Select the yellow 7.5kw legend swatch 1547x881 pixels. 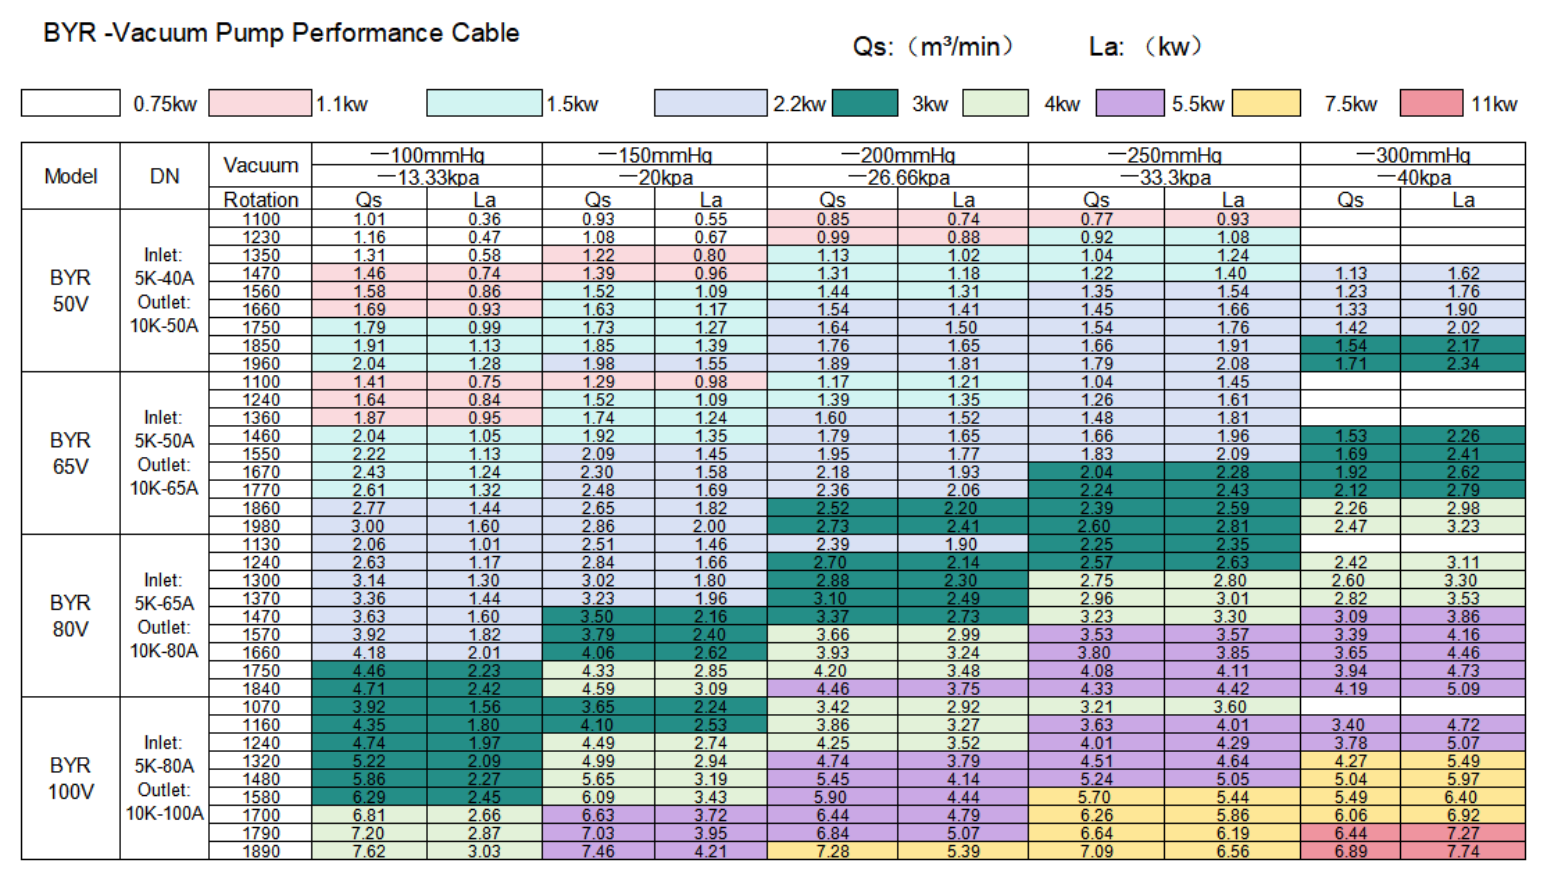pyautogui.click(x=1266, y=103)
